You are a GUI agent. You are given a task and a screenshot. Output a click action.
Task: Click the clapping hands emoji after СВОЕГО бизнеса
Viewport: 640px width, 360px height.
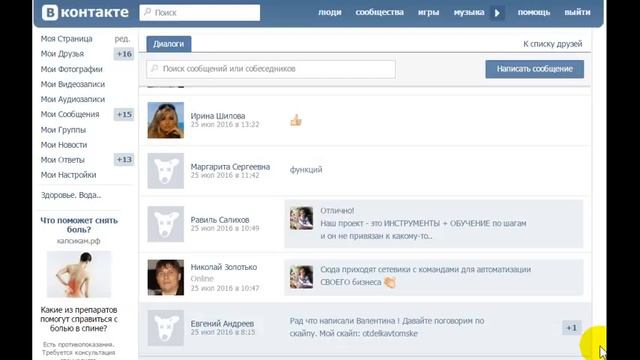390,282
